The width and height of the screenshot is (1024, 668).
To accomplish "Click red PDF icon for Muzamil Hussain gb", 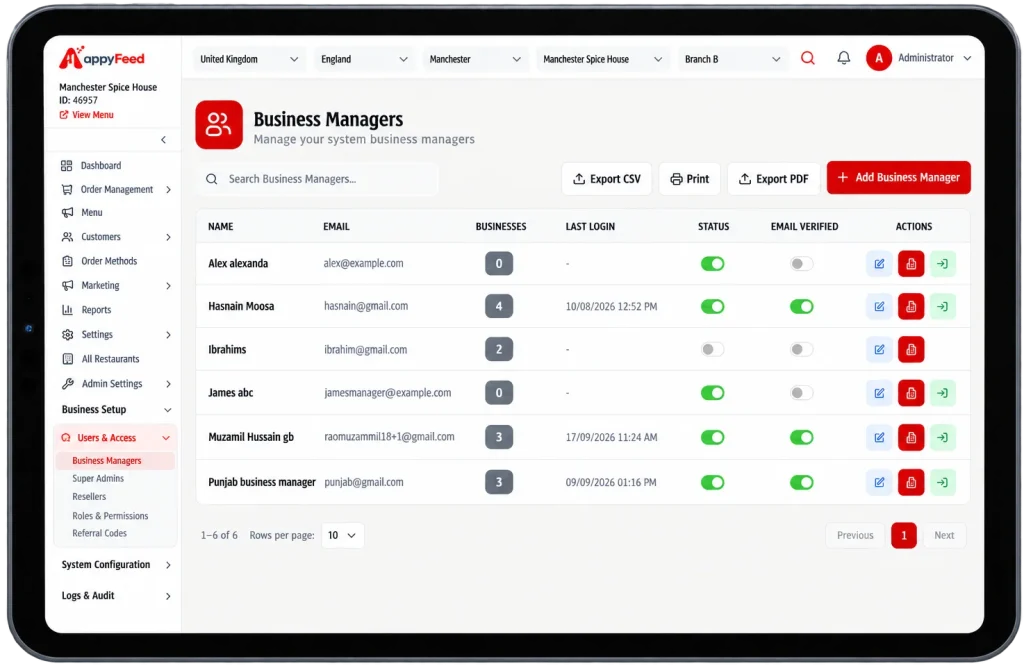I will (x=910, y=437).
